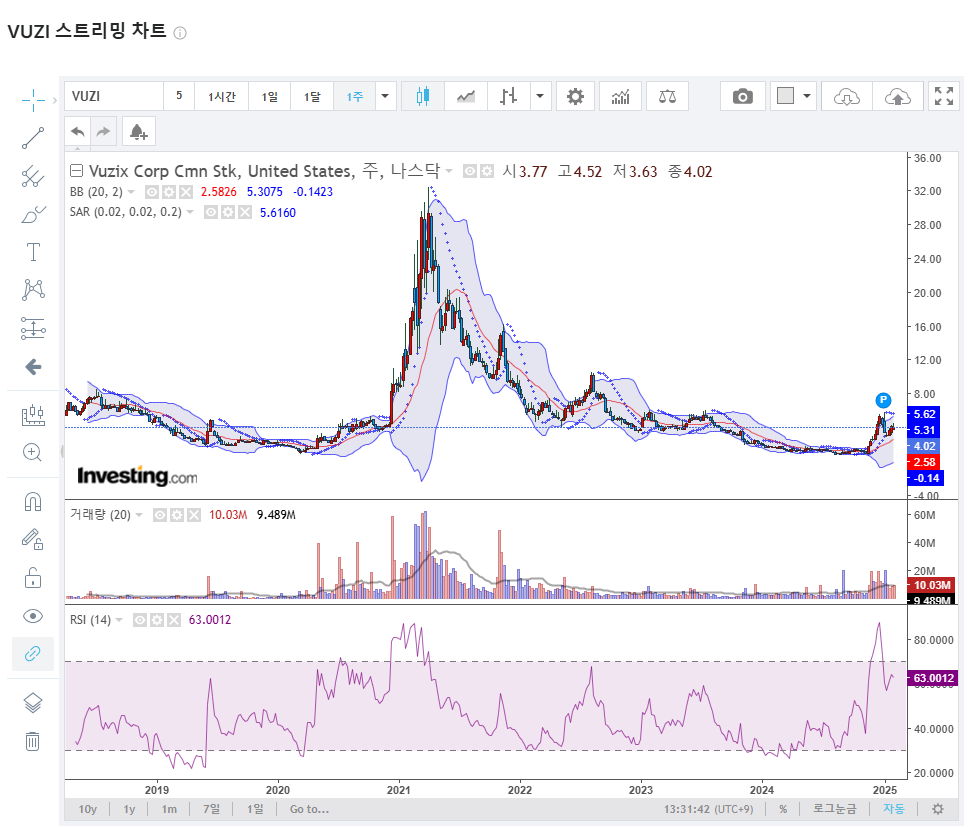The height and width of the screenshot is (827, 968).
Task: Remove the SAR indicator X icon
Action: click(x=245, y=212)
